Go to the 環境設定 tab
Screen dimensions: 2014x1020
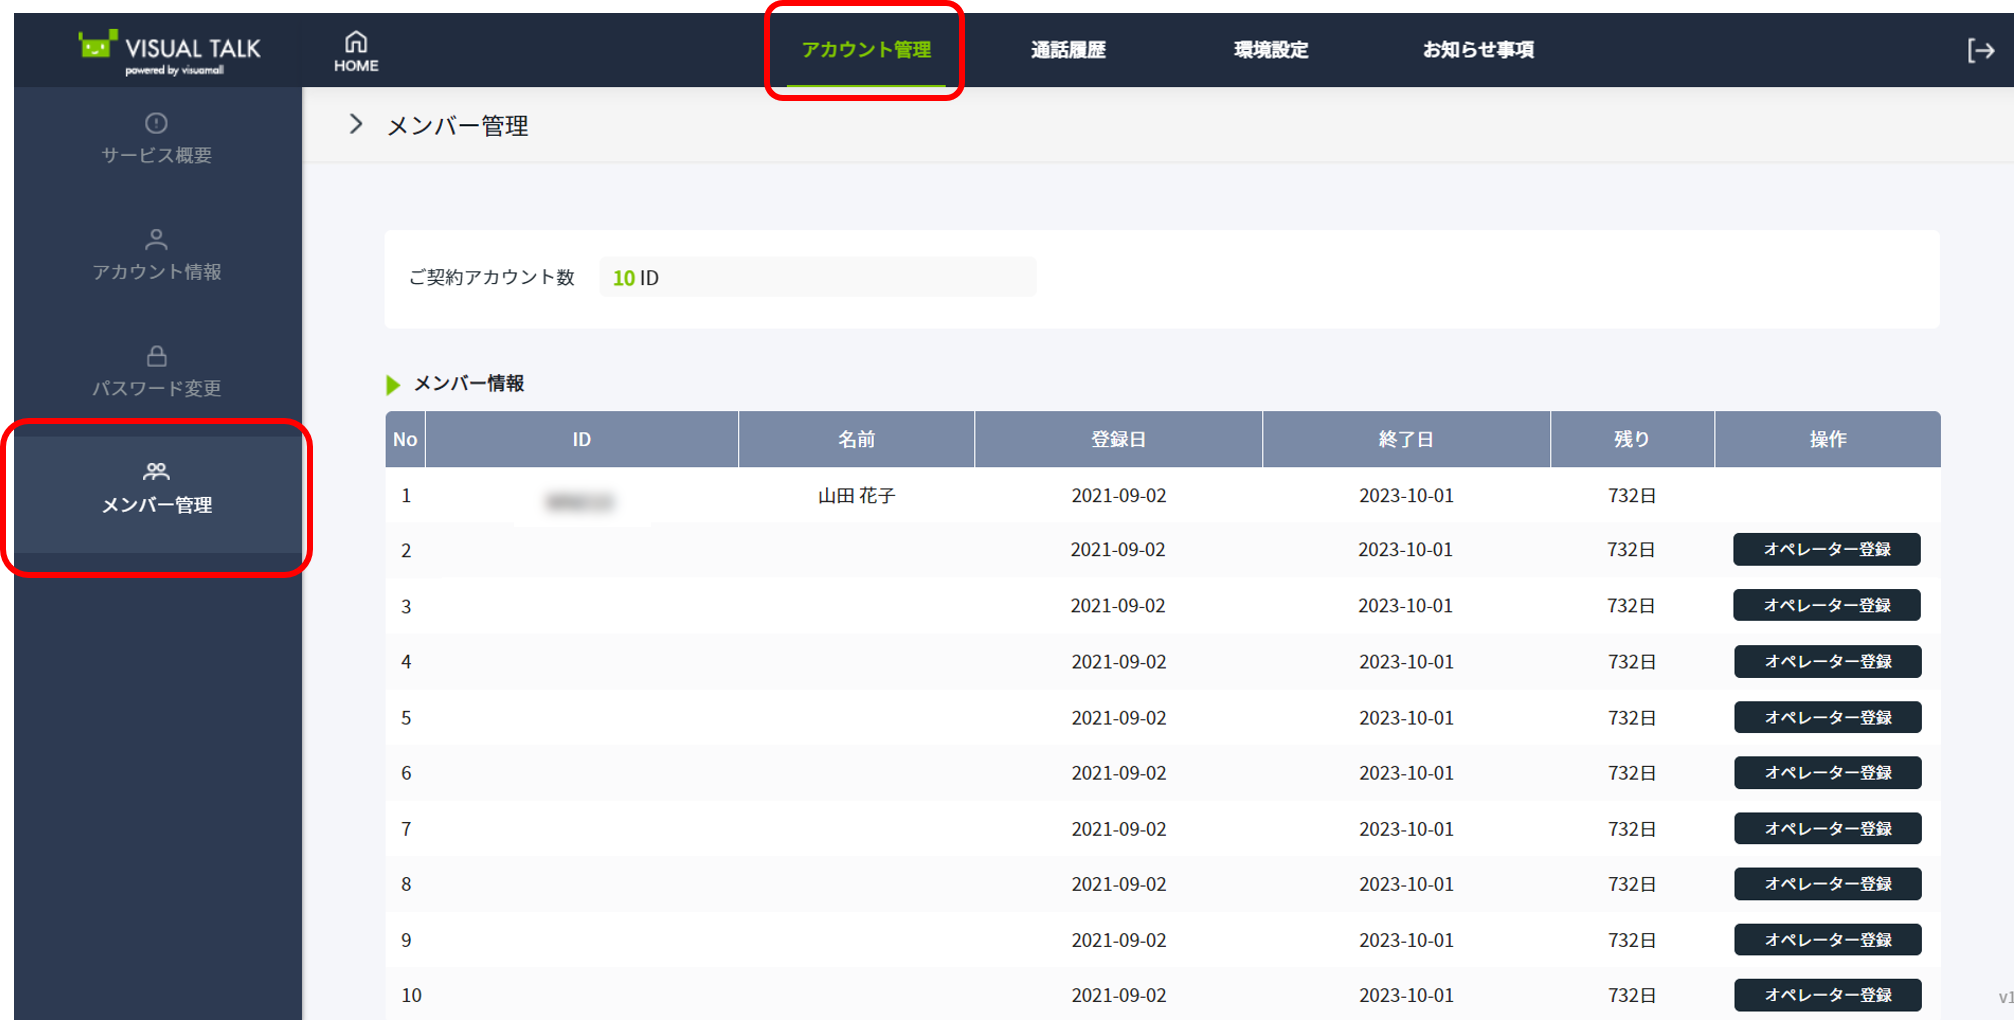tap(1270, 50)
